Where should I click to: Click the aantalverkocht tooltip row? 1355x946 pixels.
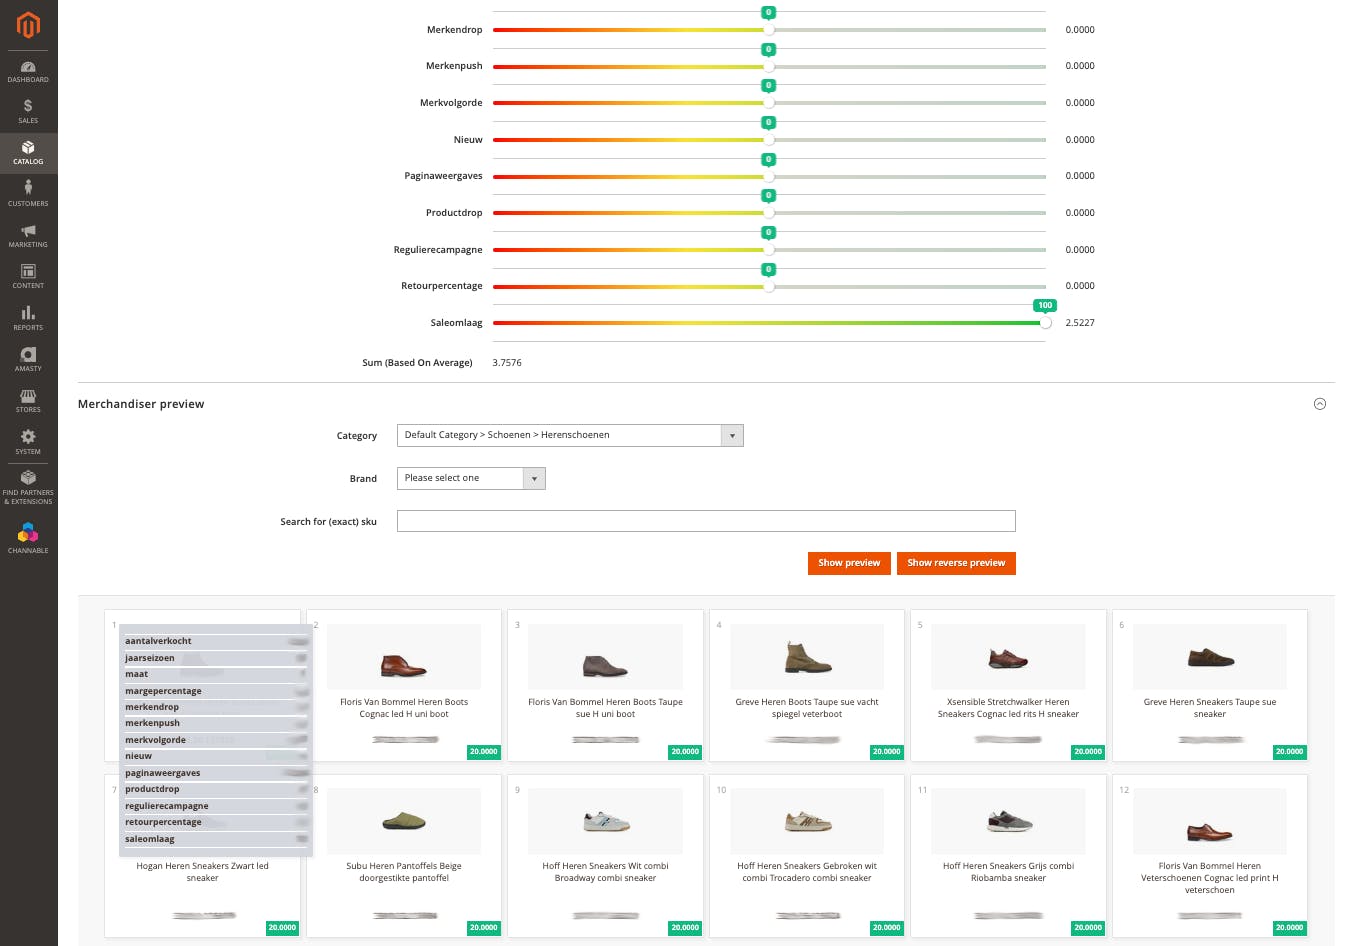coord(216,641)
